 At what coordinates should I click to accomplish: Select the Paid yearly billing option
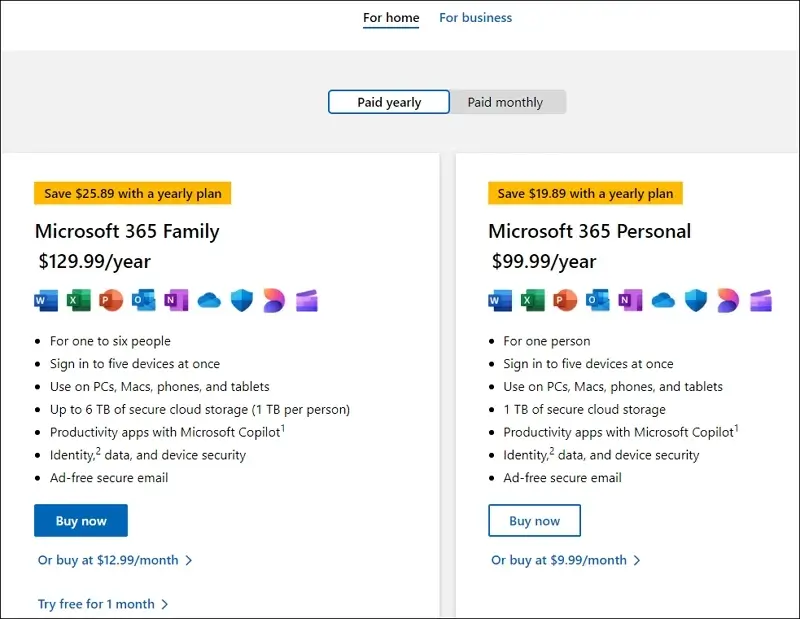coord(389,102)
